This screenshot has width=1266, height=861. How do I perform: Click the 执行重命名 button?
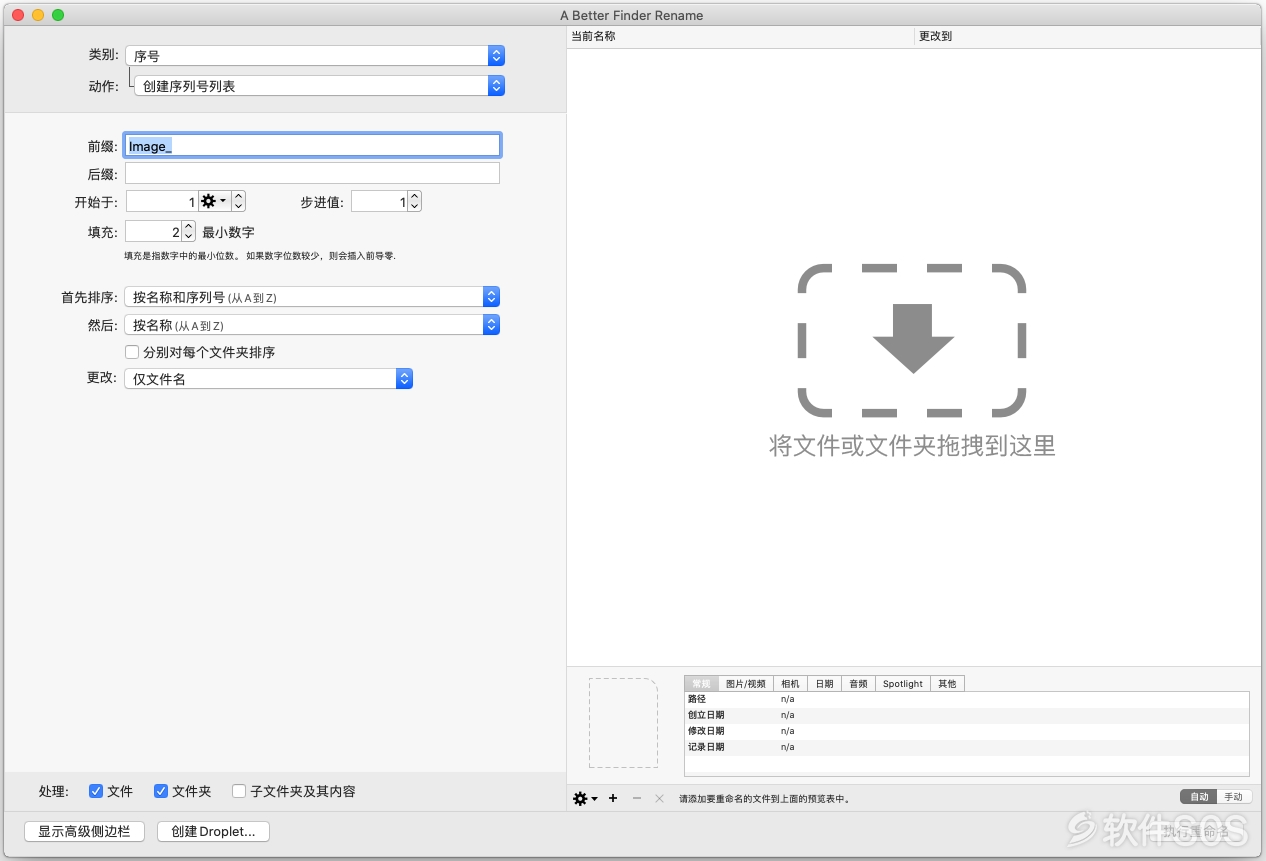[x=1196, y=831]
